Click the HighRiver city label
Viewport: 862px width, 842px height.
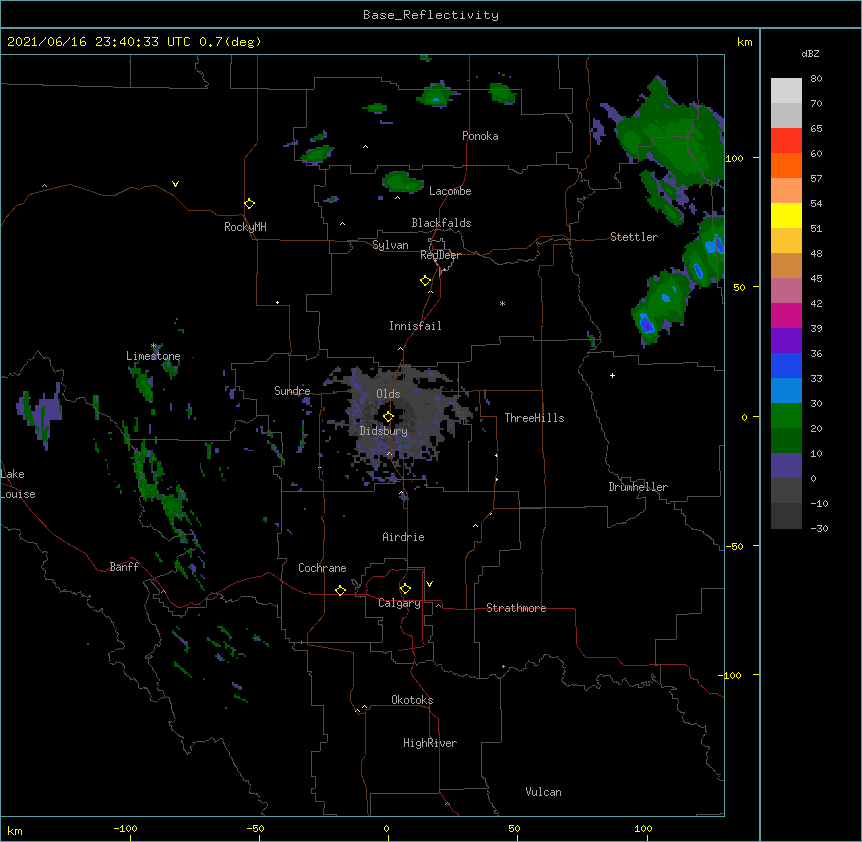click(430, 743)
